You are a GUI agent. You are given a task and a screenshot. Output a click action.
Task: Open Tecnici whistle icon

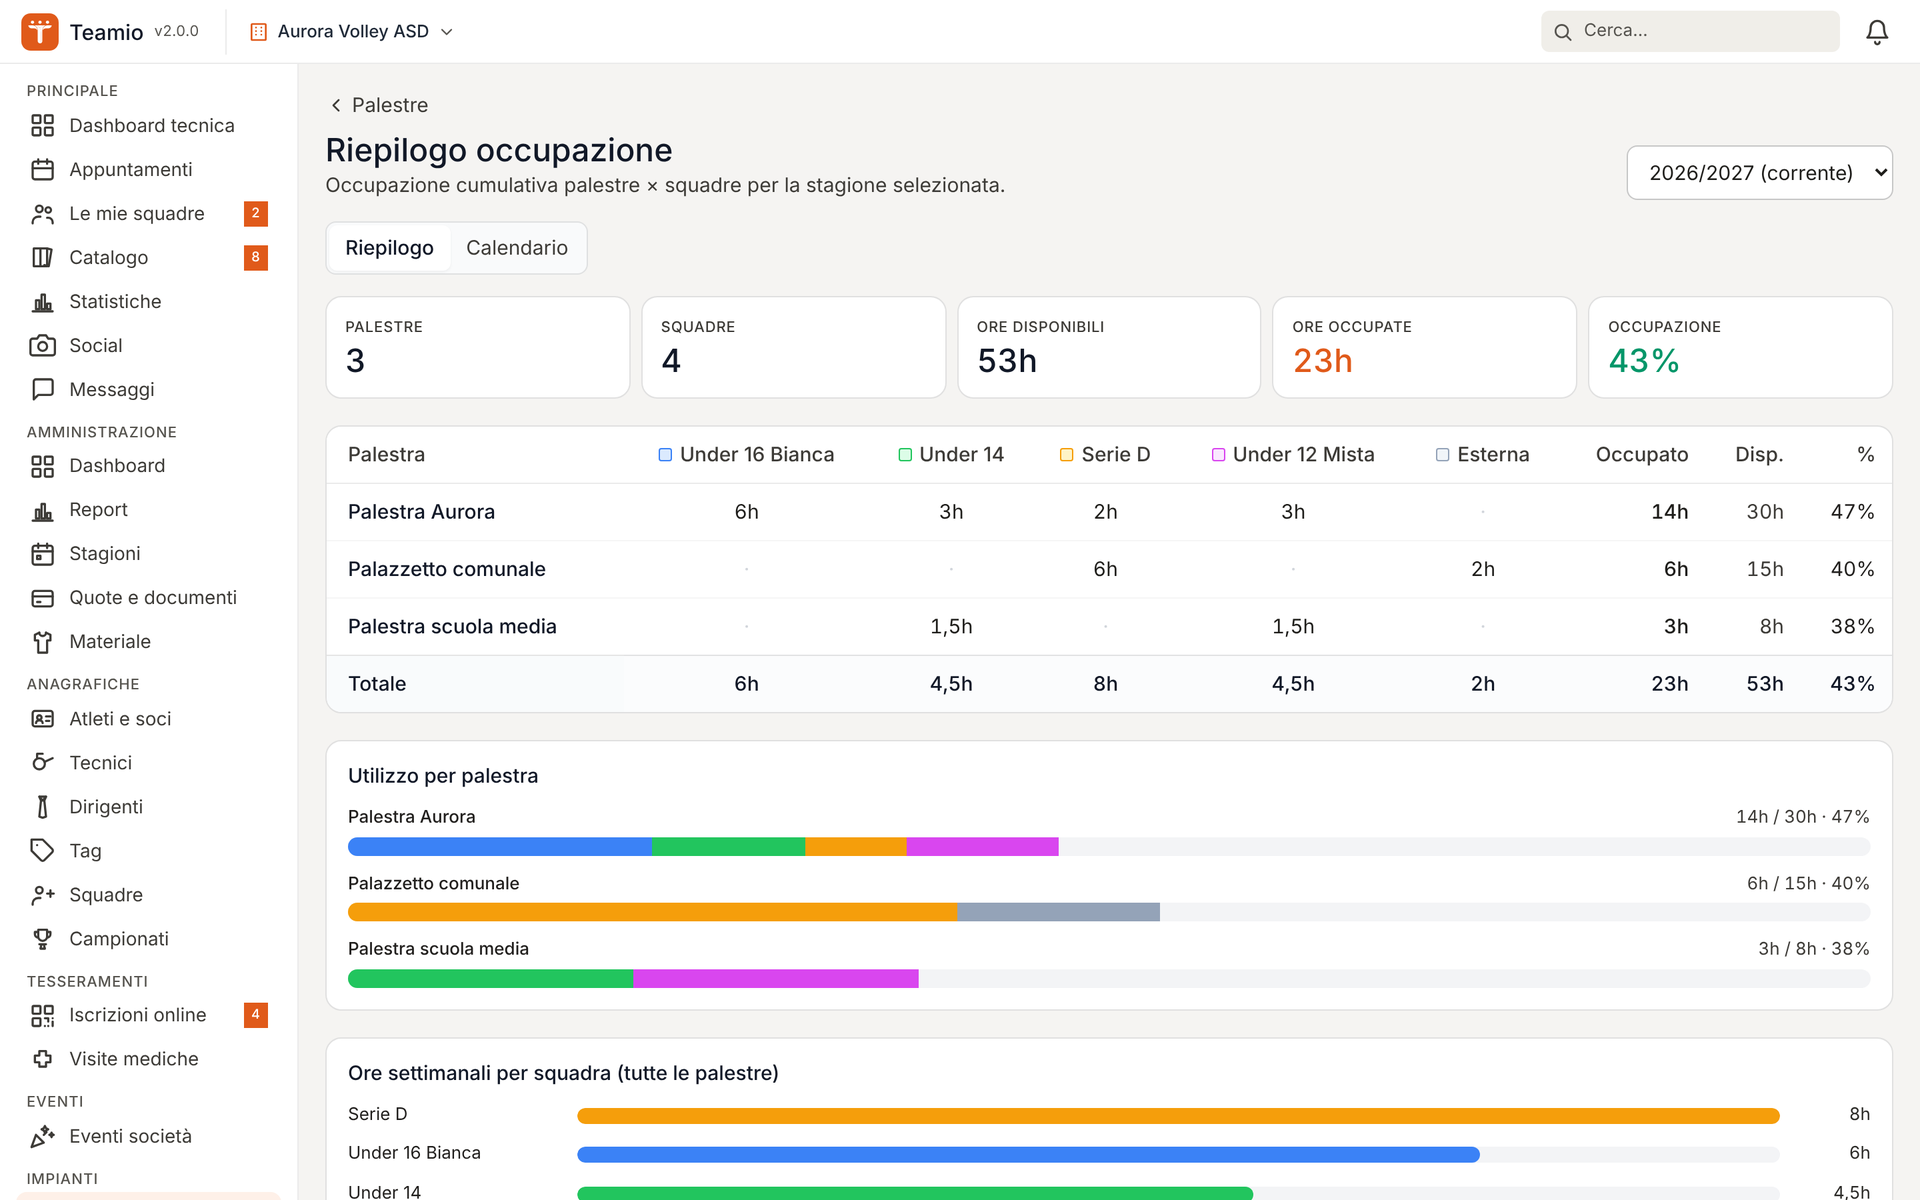click(x=42, y=763)
